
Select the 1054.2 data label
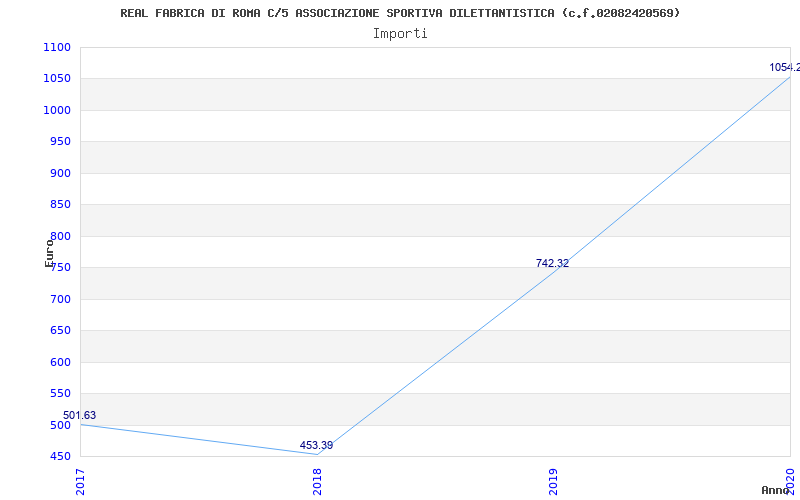point(785,67)
